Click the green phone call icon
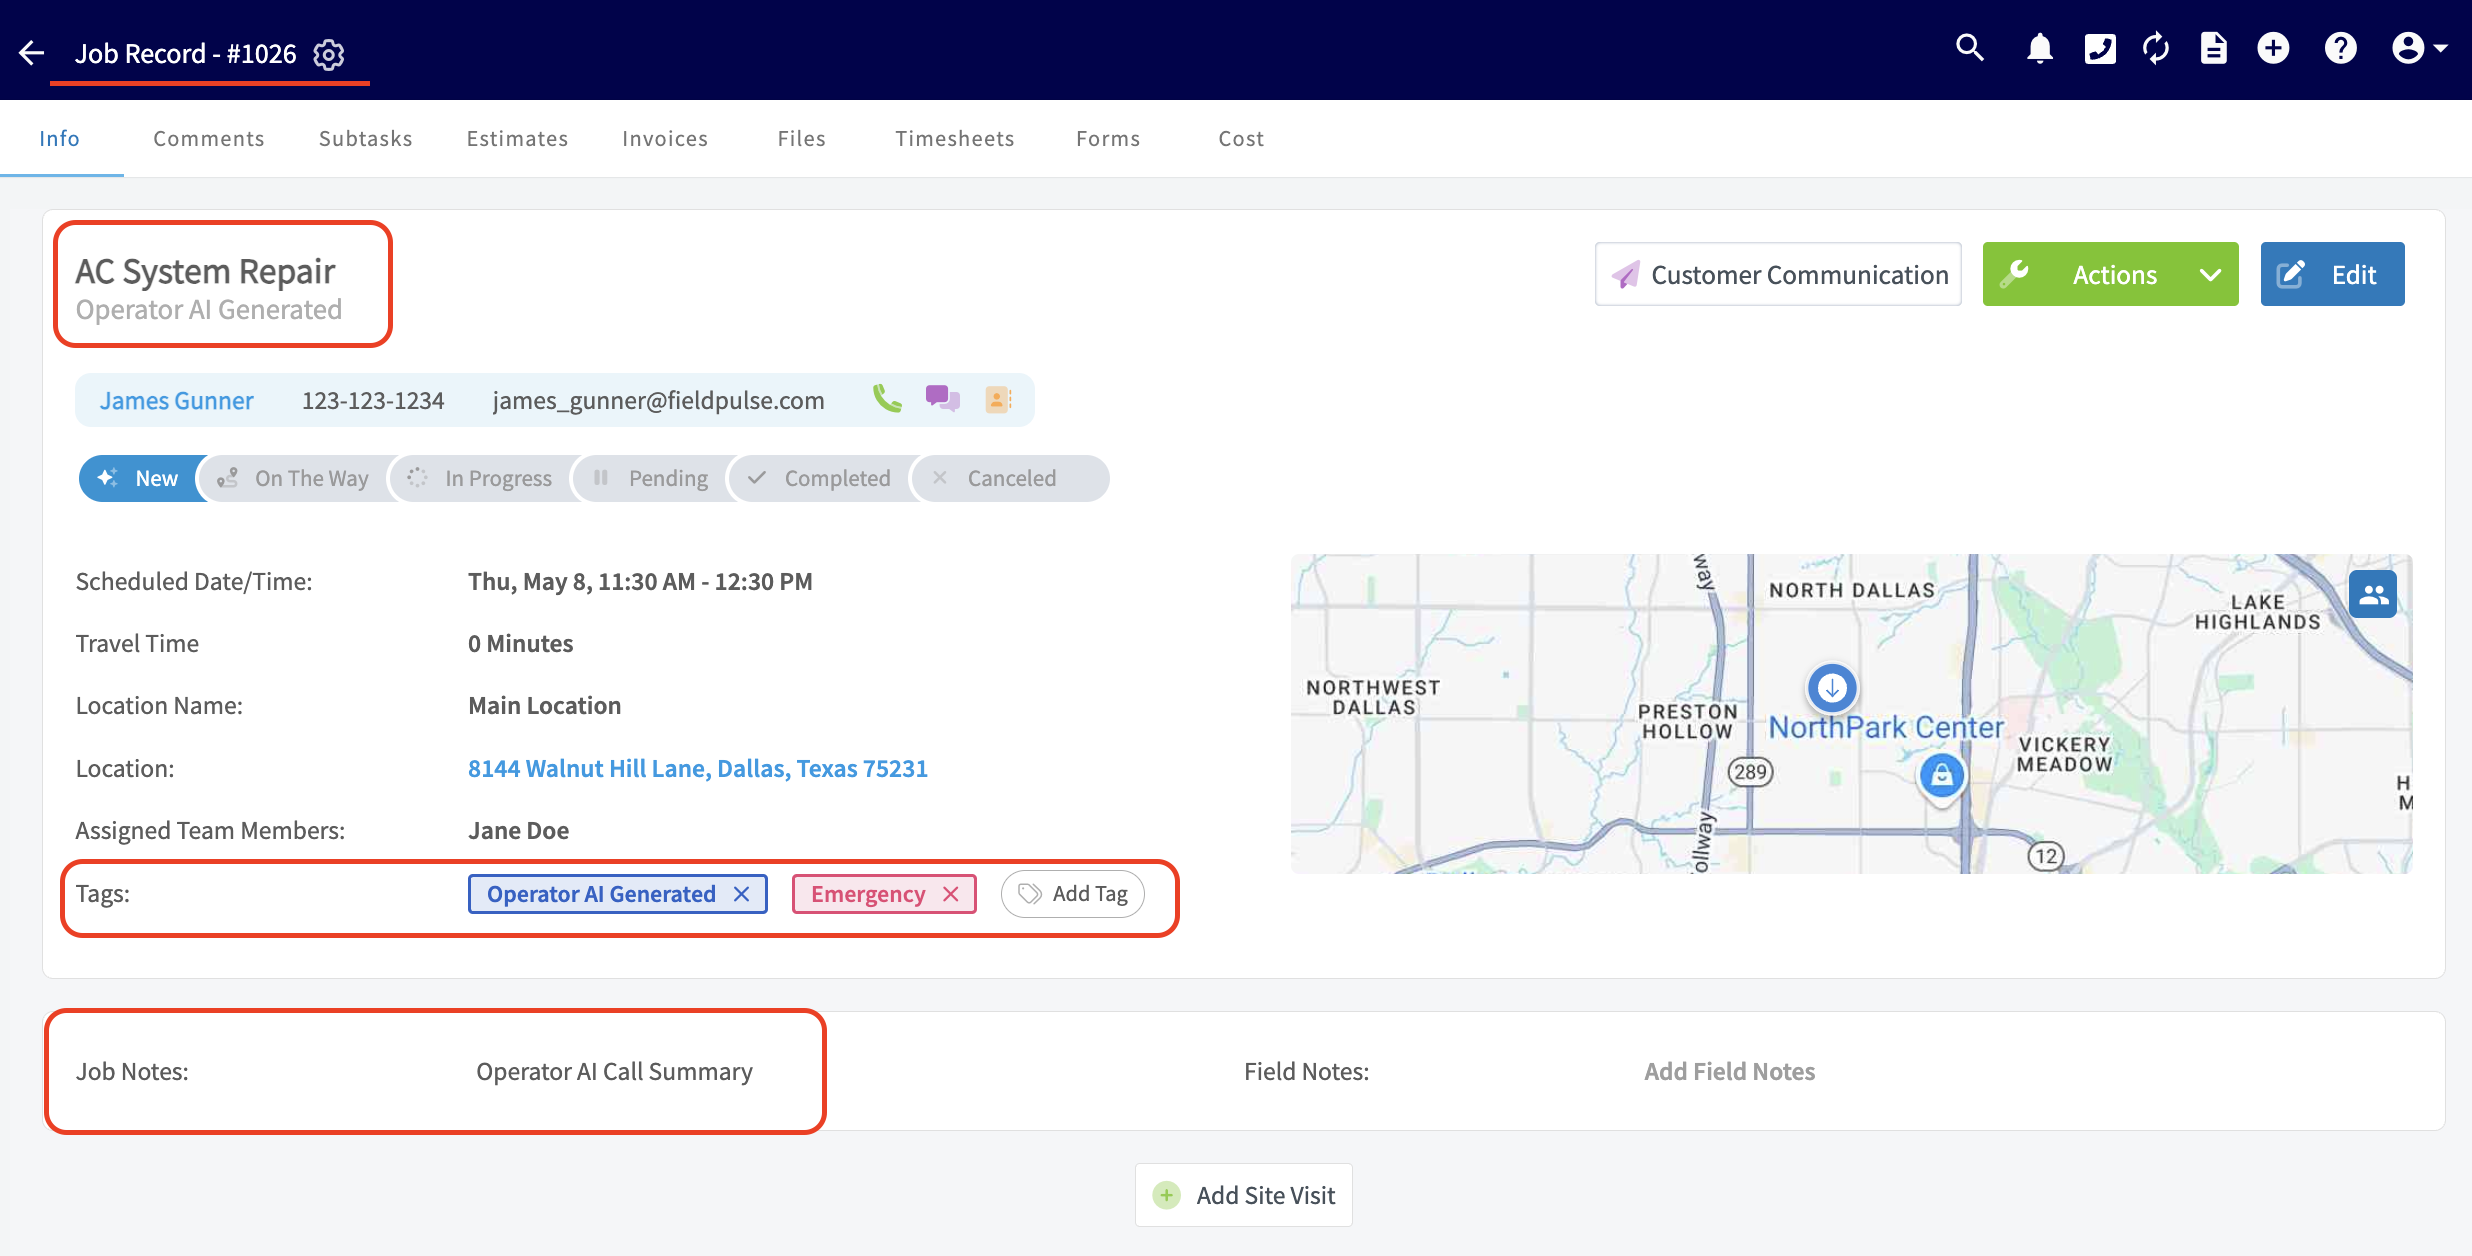 (x=887, y=399)
